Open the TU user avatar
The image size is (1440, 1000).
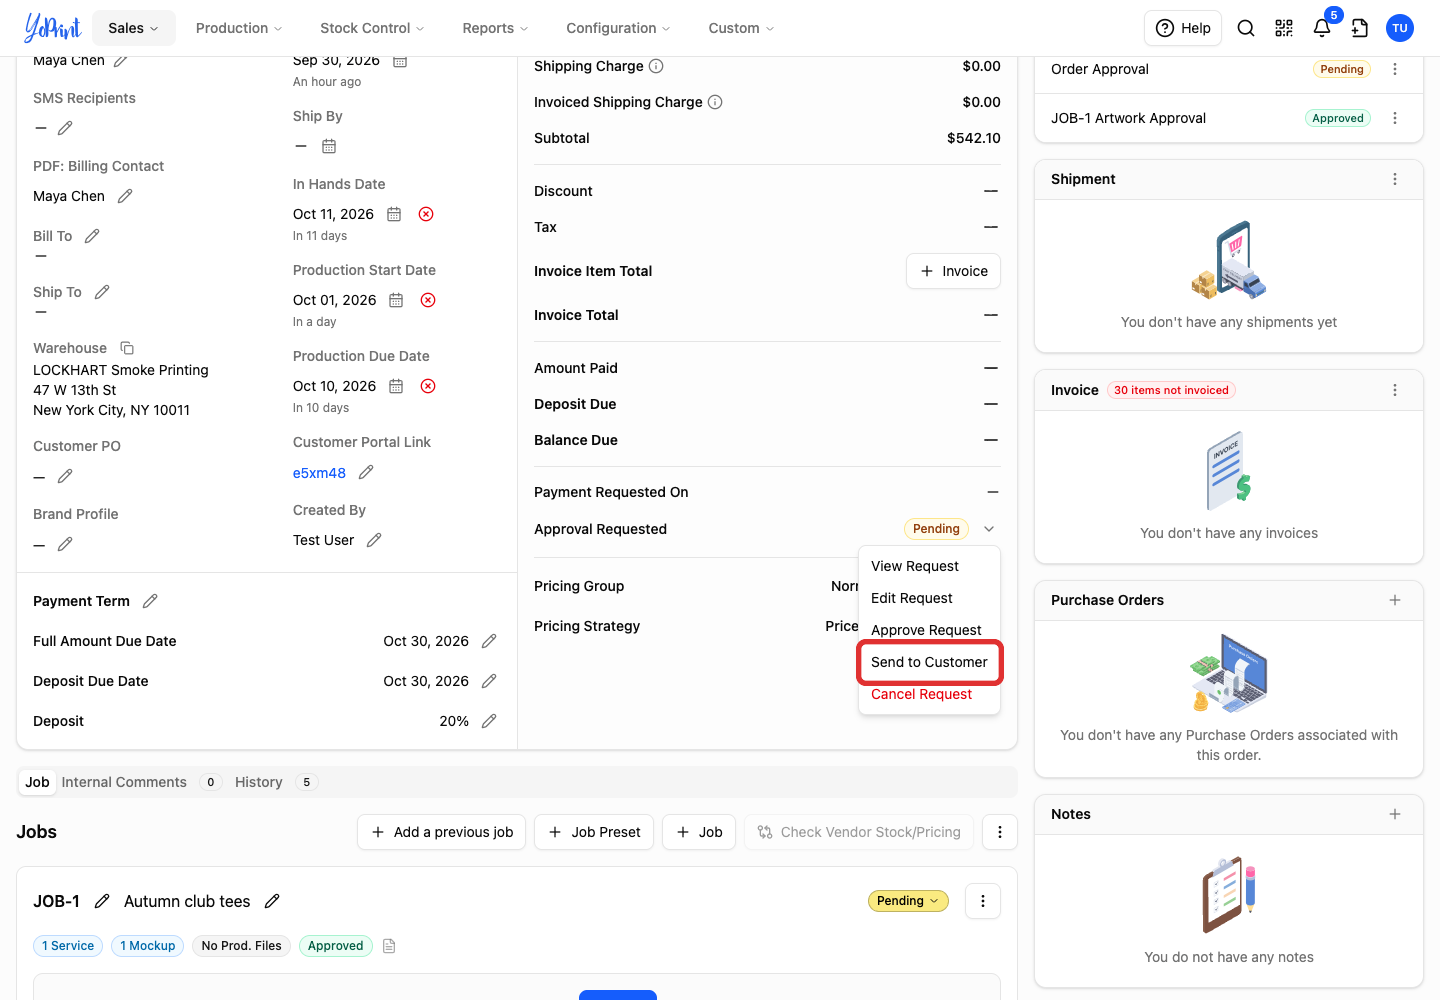pos(1400,28)
